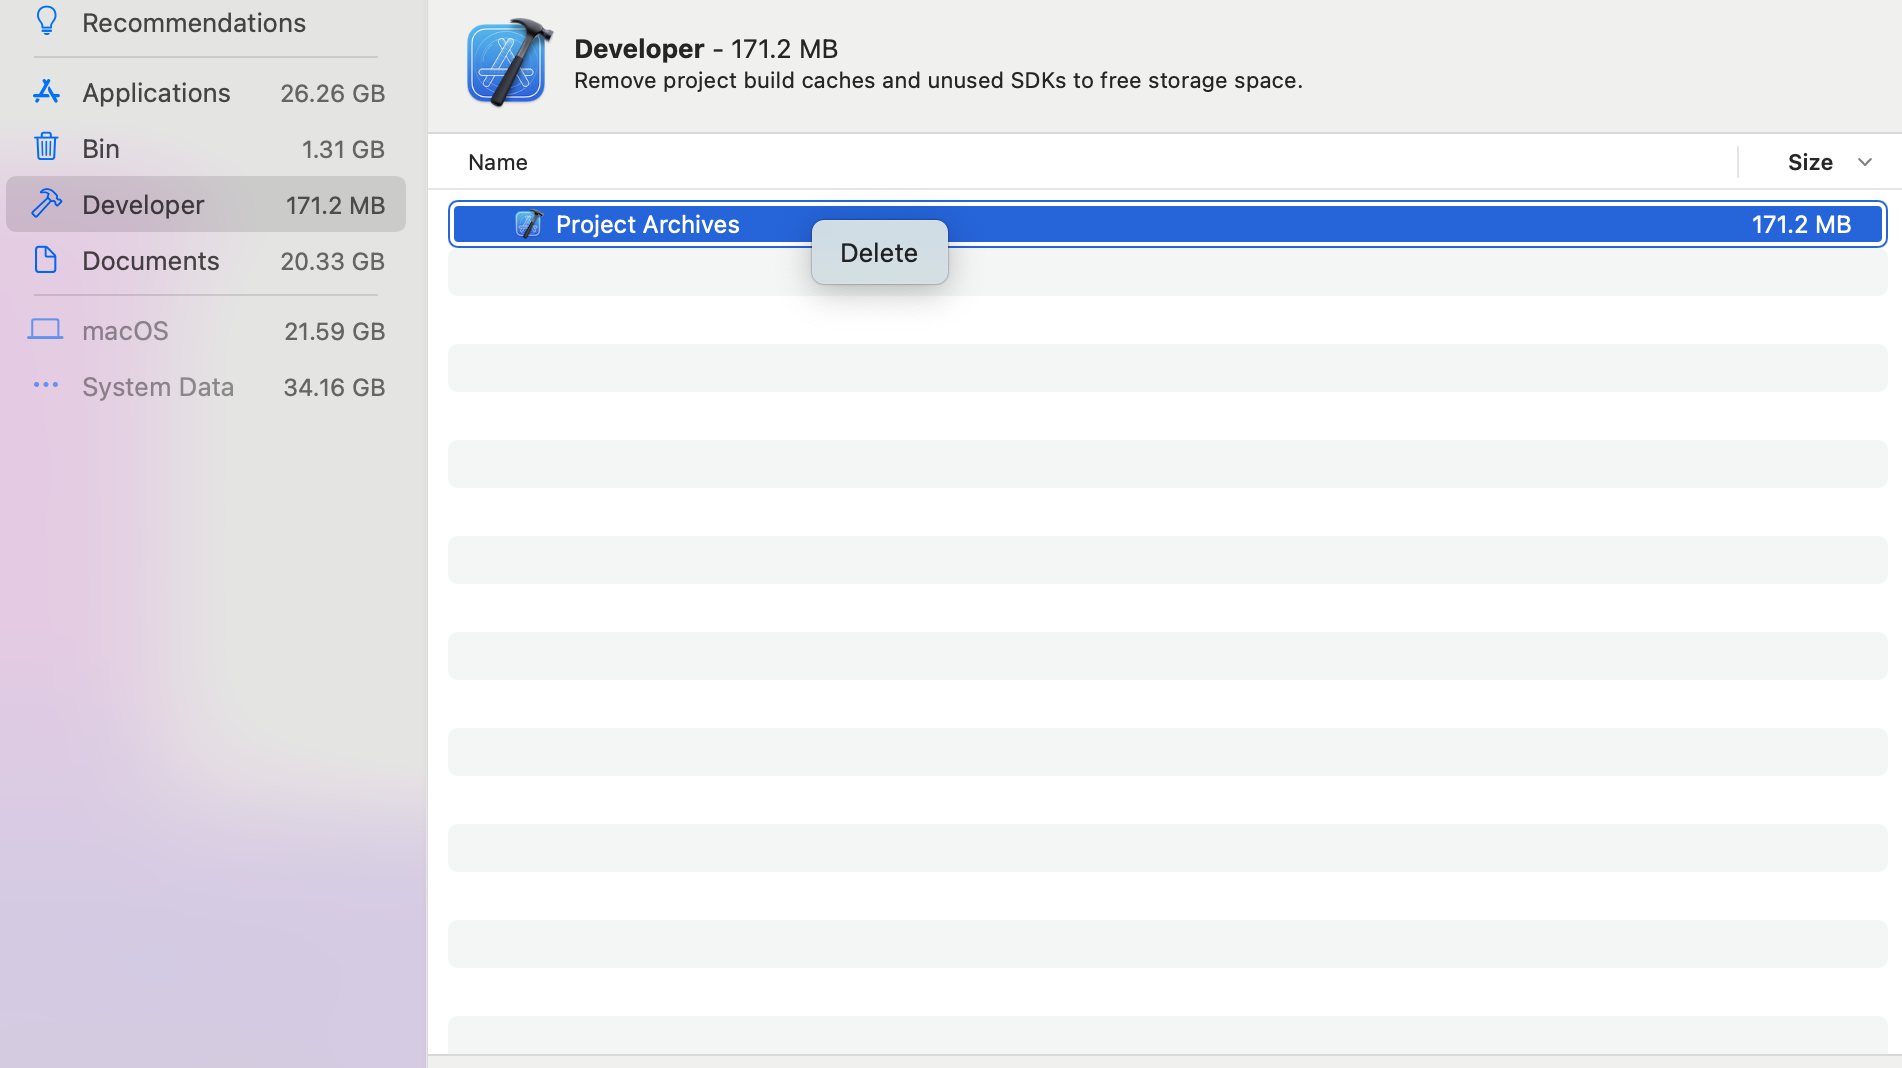Click the large Xcode Developer header icon
The width and height of the screenshot is (1902, 1068).
(x=508, y=62)
